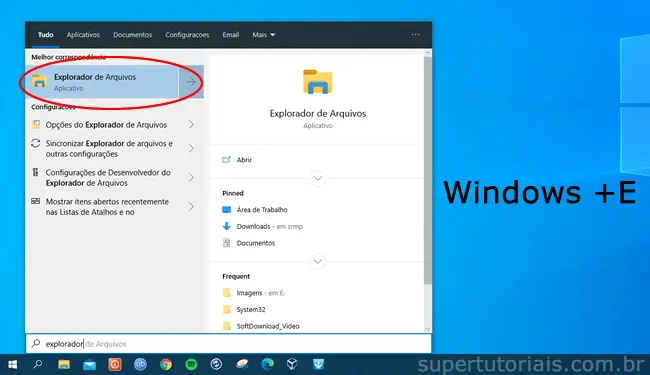Switch to the Documentos tab
Image resolution: width=650 pixels, height=375 pixels.
(x=133, y=35)
